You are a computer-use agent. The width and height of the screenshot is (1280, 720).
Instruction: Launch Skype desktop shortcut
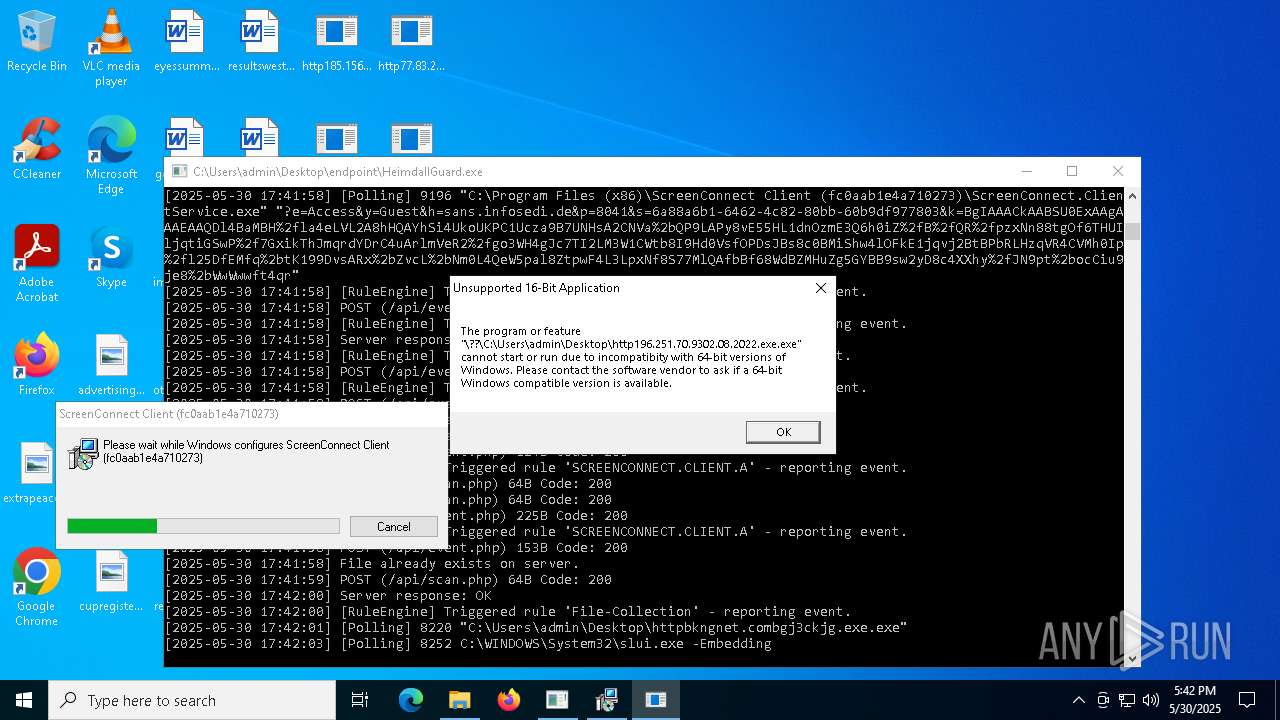coord(111,257)
